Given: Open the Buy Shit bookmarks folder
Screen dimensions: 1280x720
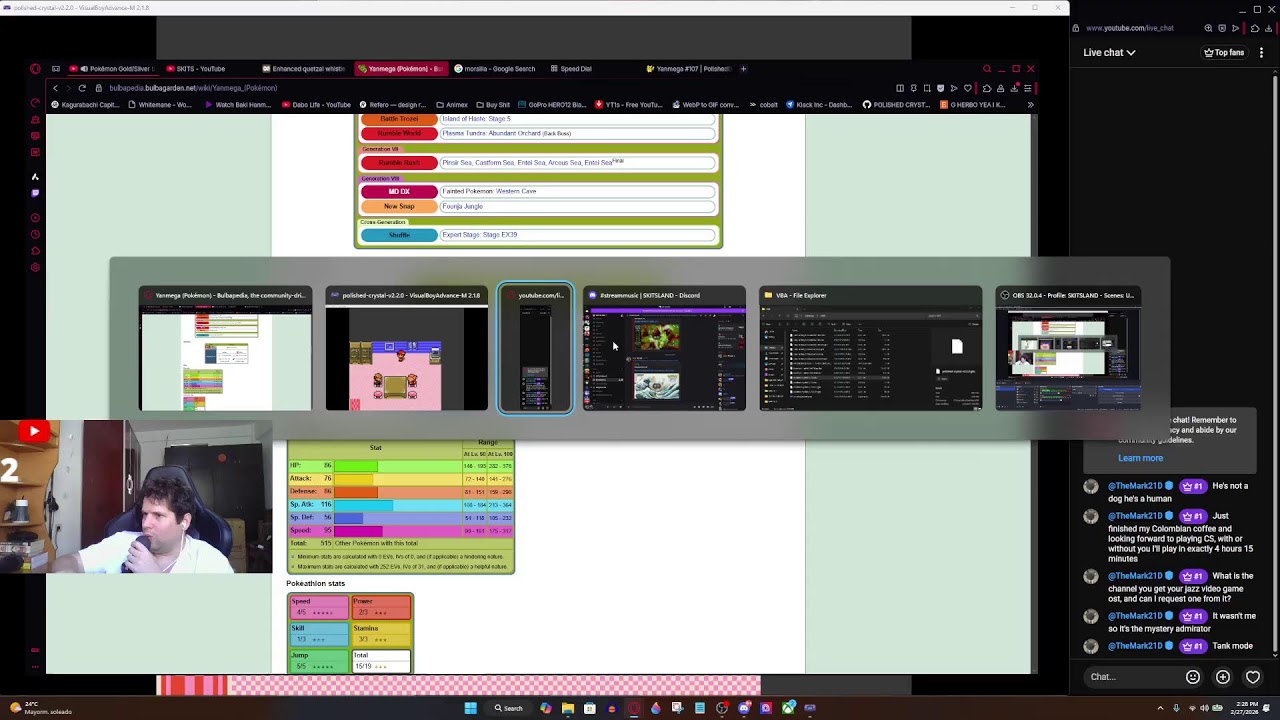Looking at the screenshot, I should 492,104.
